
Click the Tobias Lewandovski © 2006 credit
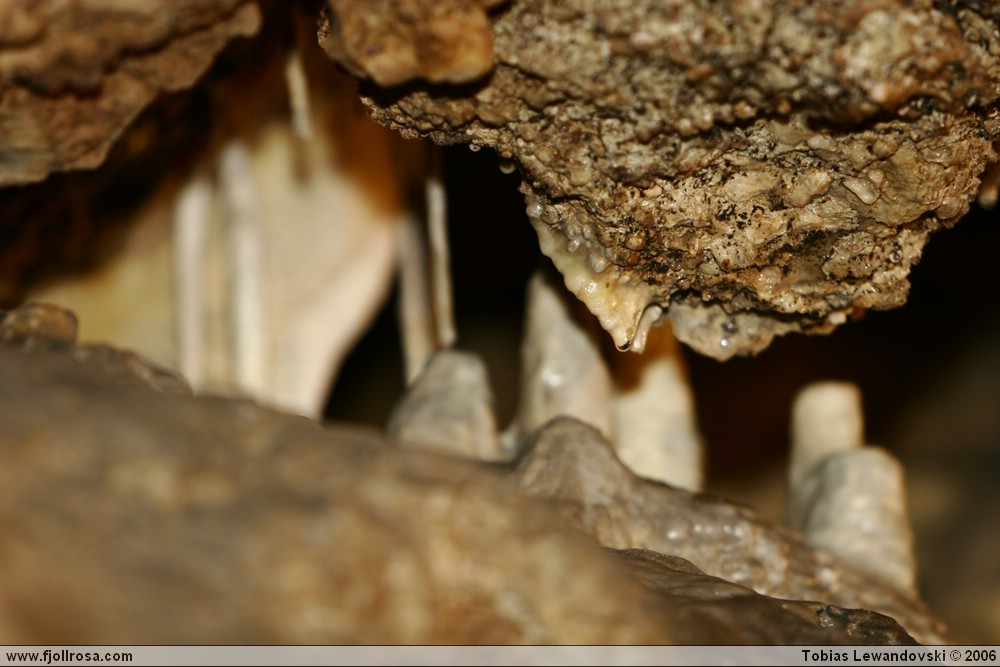click(898, 656)
